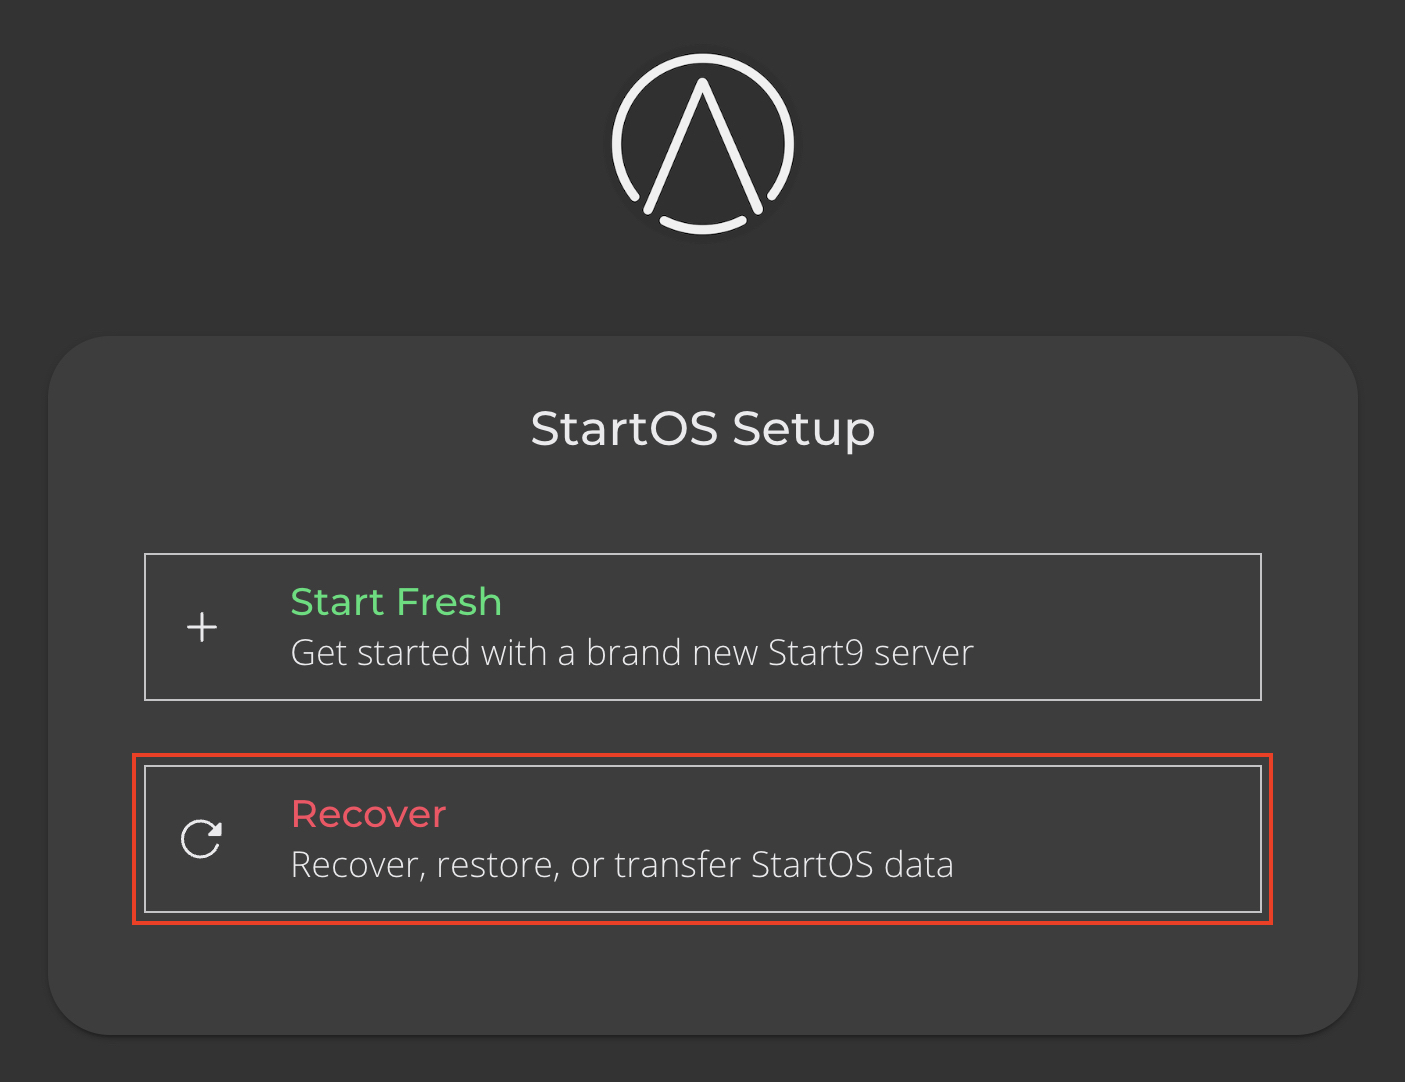Select the Start Fresh option
1405x1082 pixels.
coord(702,627)
